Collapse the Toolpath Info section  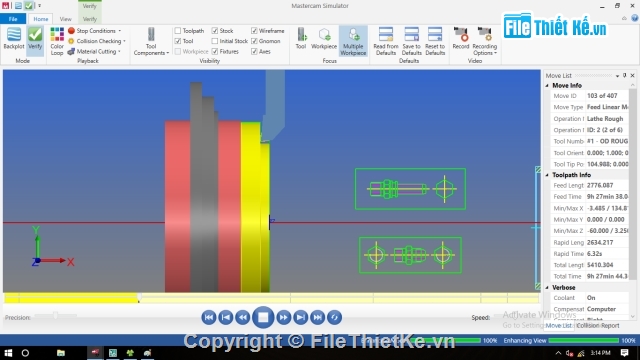547,175
